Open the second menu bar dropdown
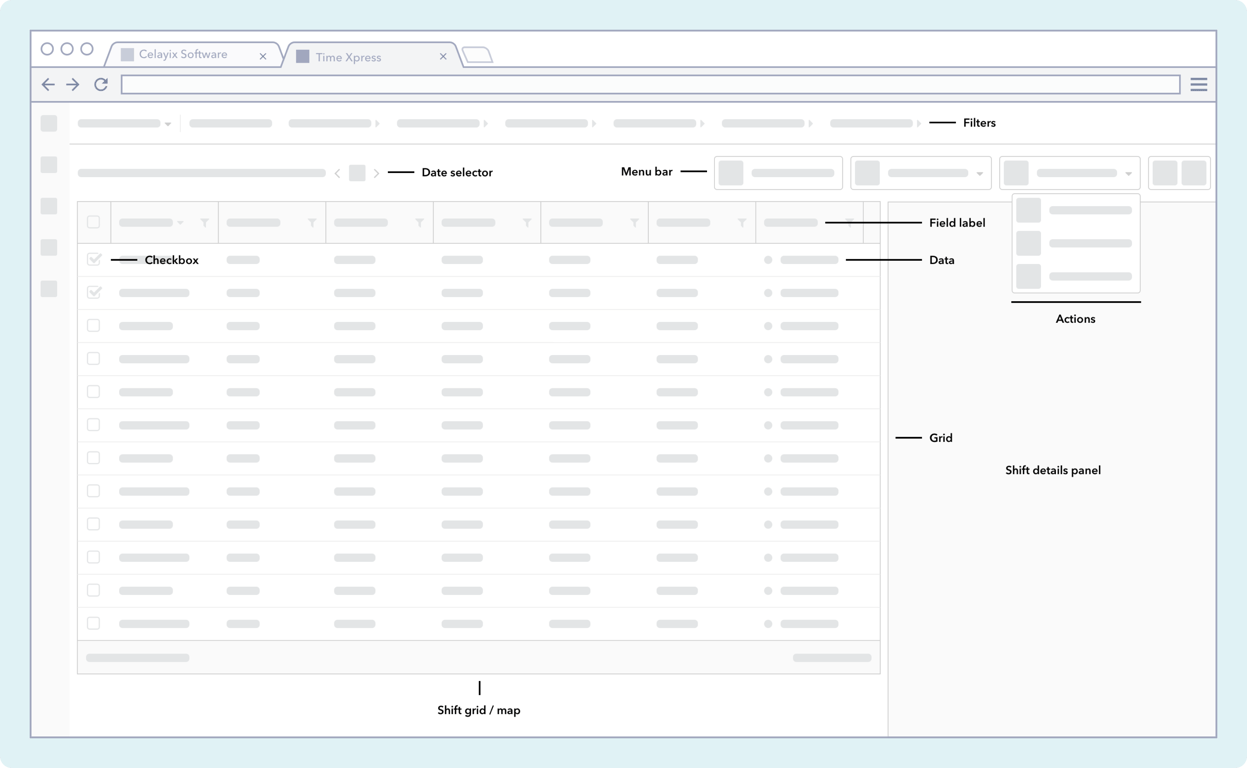The height and width of the screenshot is (768, 1247). point(921,173)
